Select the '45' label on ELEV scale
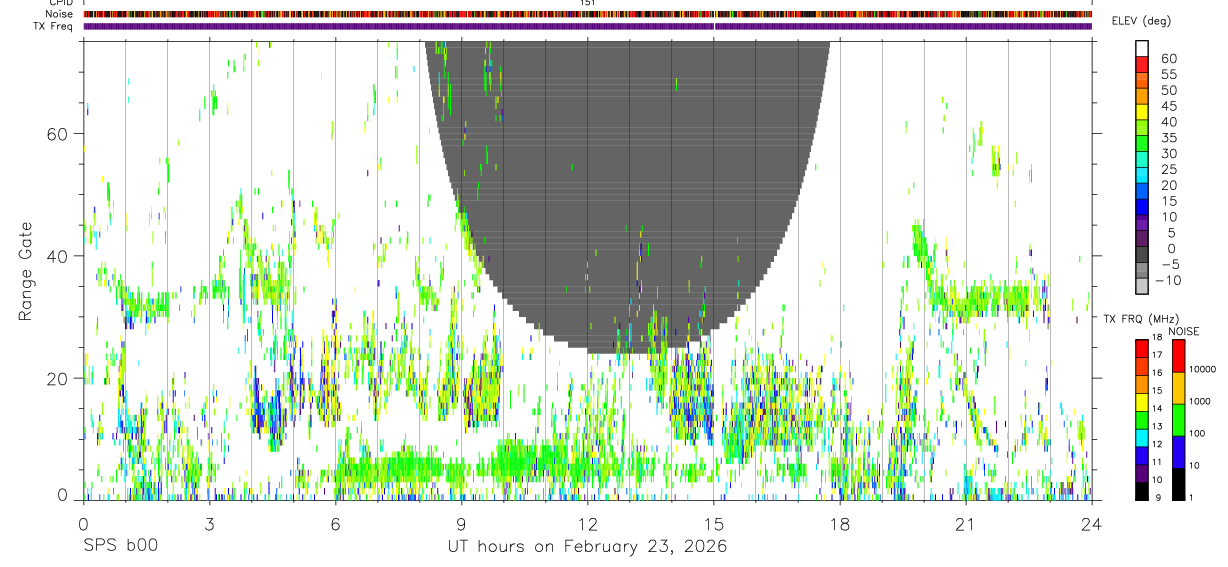The height and width of the screenshot is (567, 1228). [x=1167, y=106]
